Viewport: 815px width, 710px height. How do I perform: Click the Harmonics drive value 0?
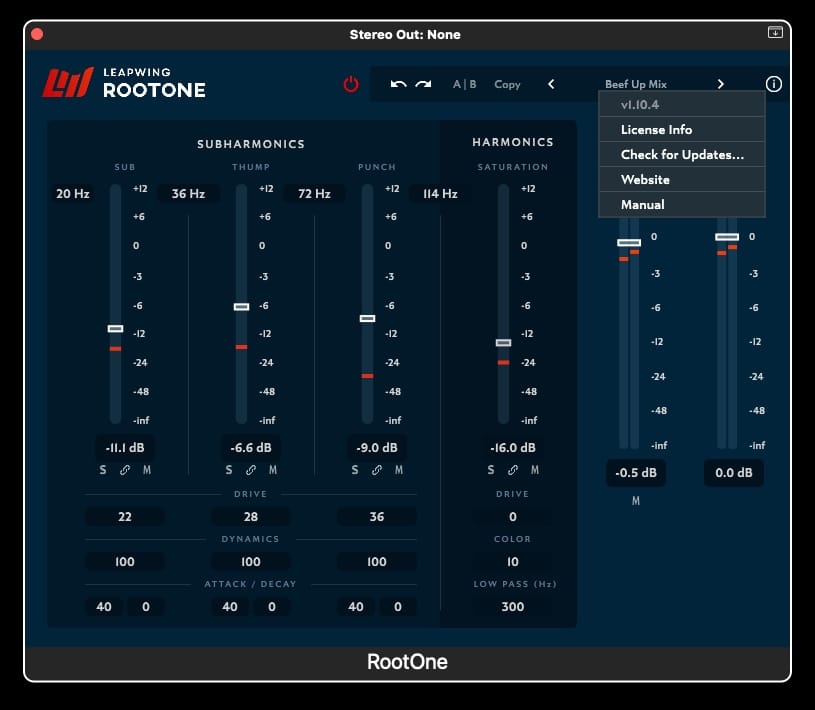coord(512,517)
